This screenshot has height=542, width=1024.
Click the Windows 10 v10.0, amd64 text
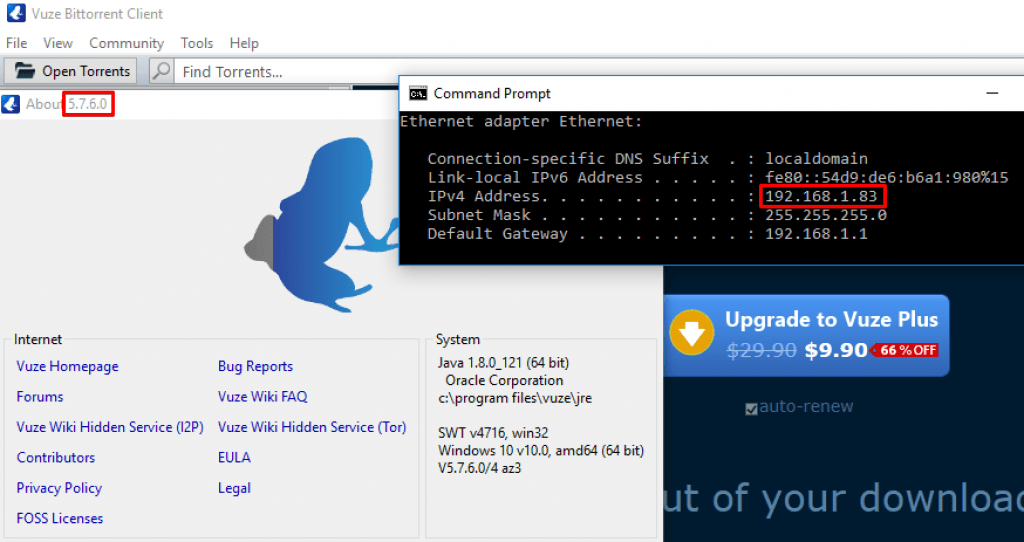coord(541,451)
